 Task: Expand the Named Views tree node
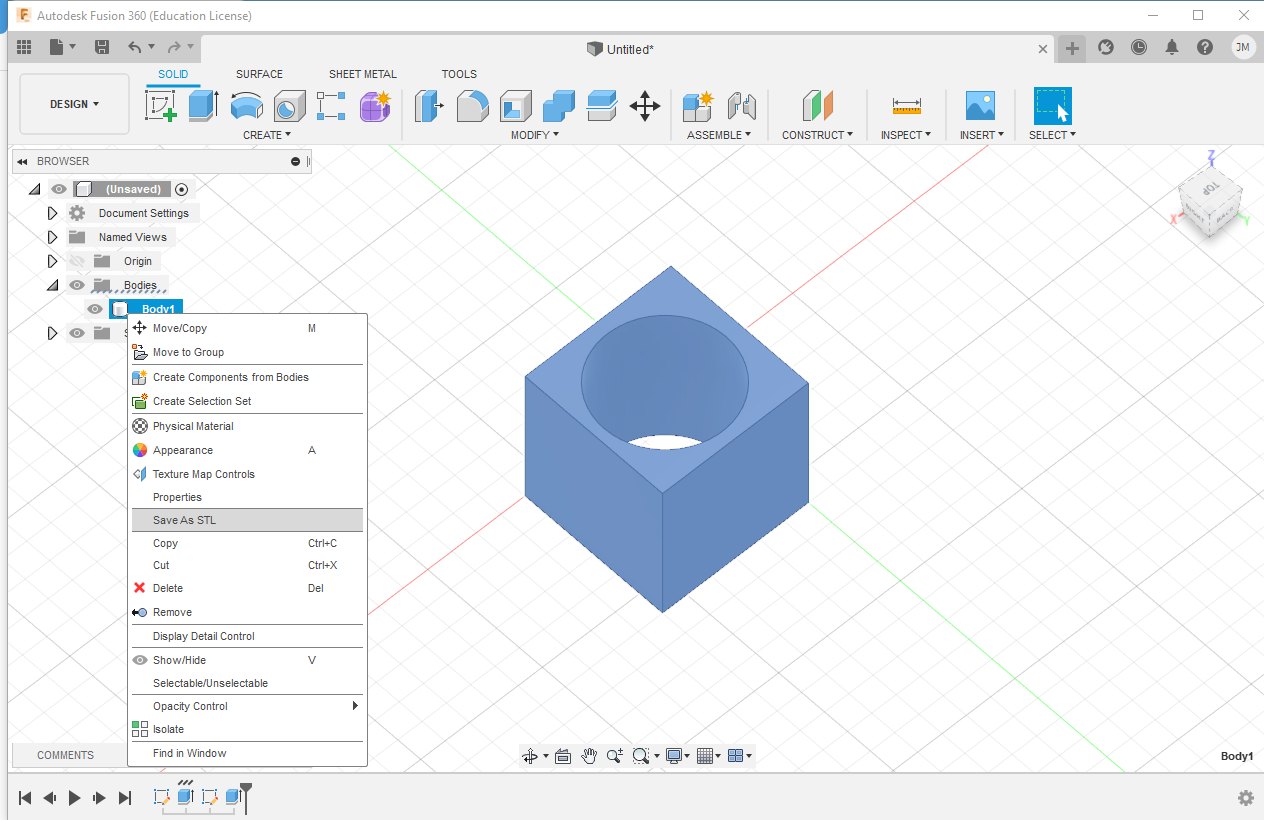[53, 237]
